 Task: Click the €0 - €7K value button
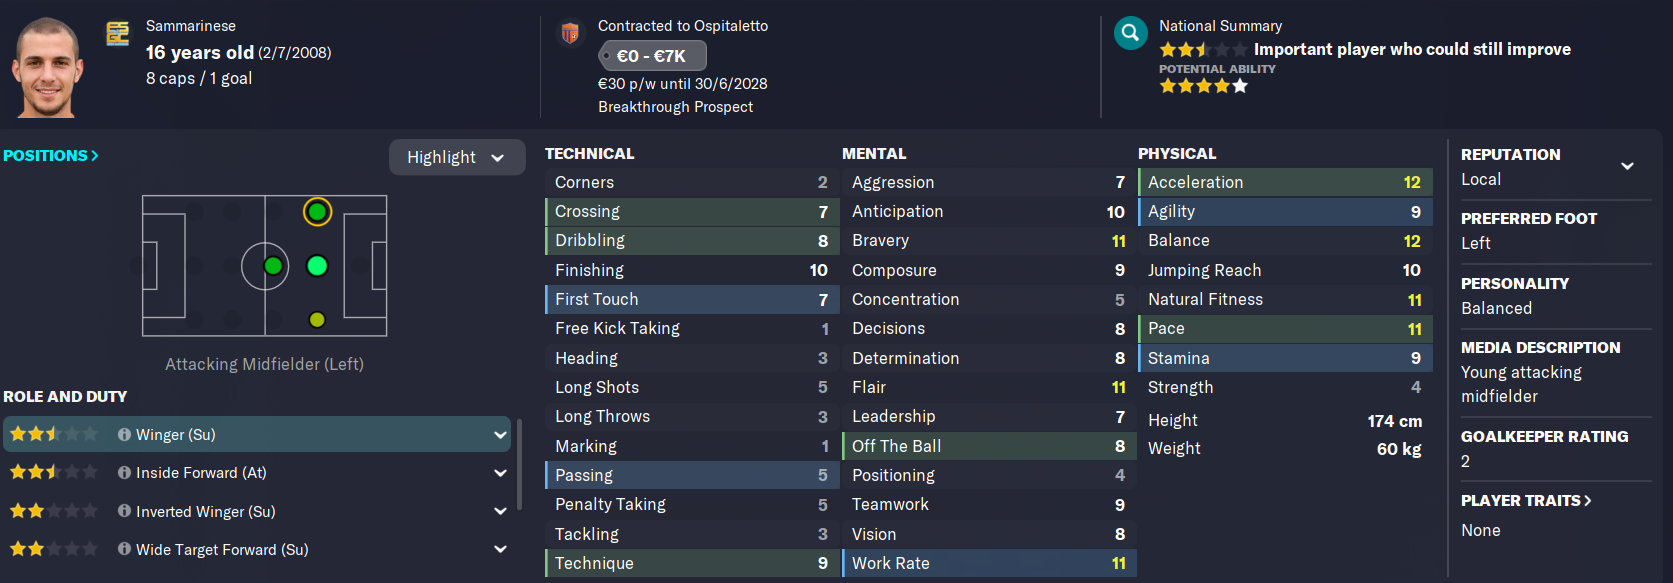click(652, 56)
